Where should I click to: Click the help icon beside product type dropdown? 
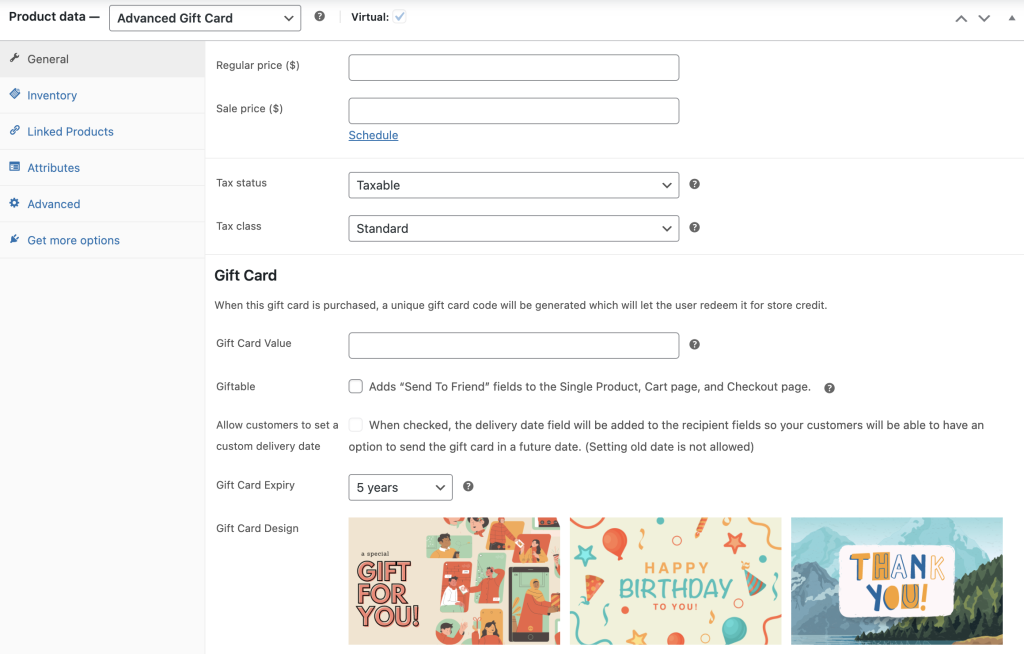point(319,17)
